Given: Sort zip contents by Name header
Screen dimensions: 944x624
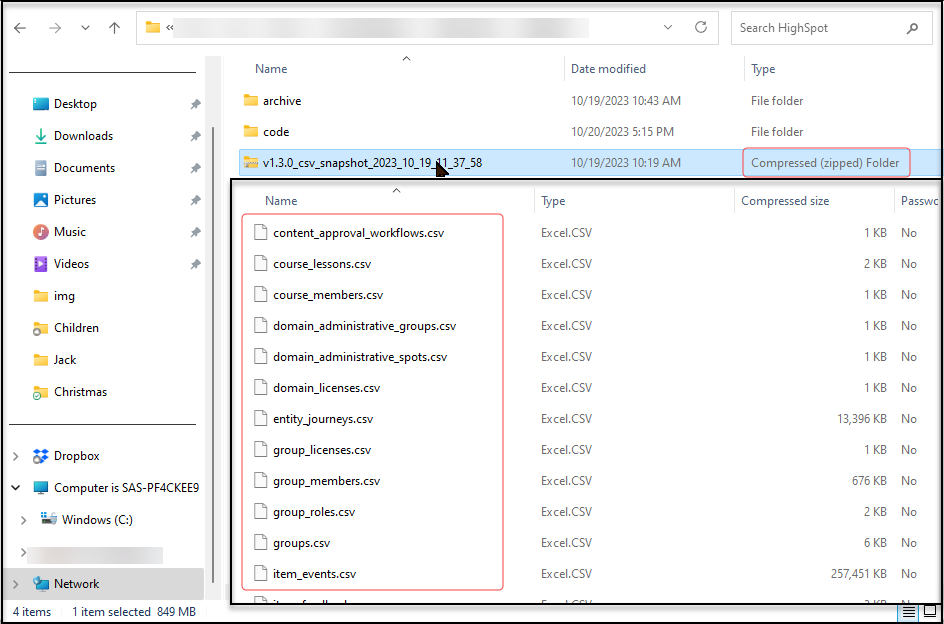Looking at the screenshot, I should (281, 201).
